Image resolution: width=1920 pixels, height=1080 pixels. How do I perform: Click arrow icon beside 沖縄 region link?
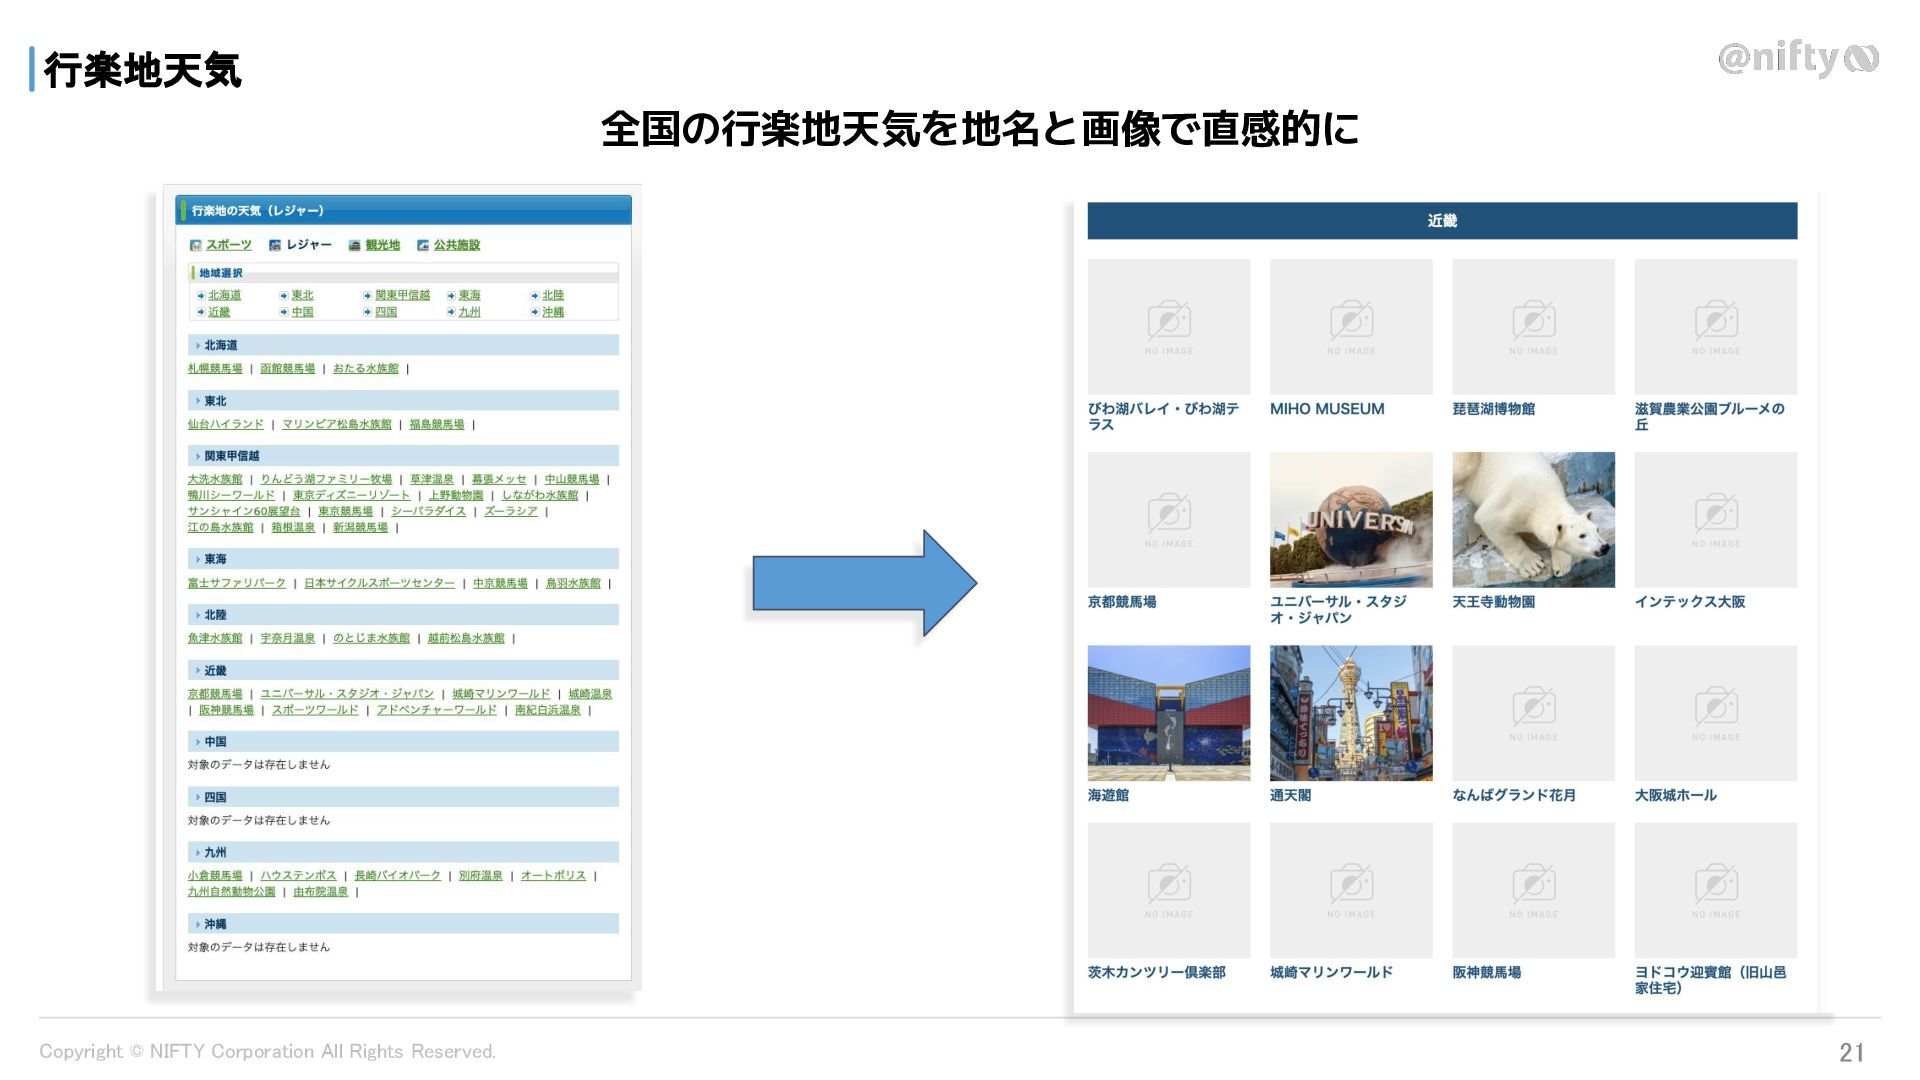535,312
